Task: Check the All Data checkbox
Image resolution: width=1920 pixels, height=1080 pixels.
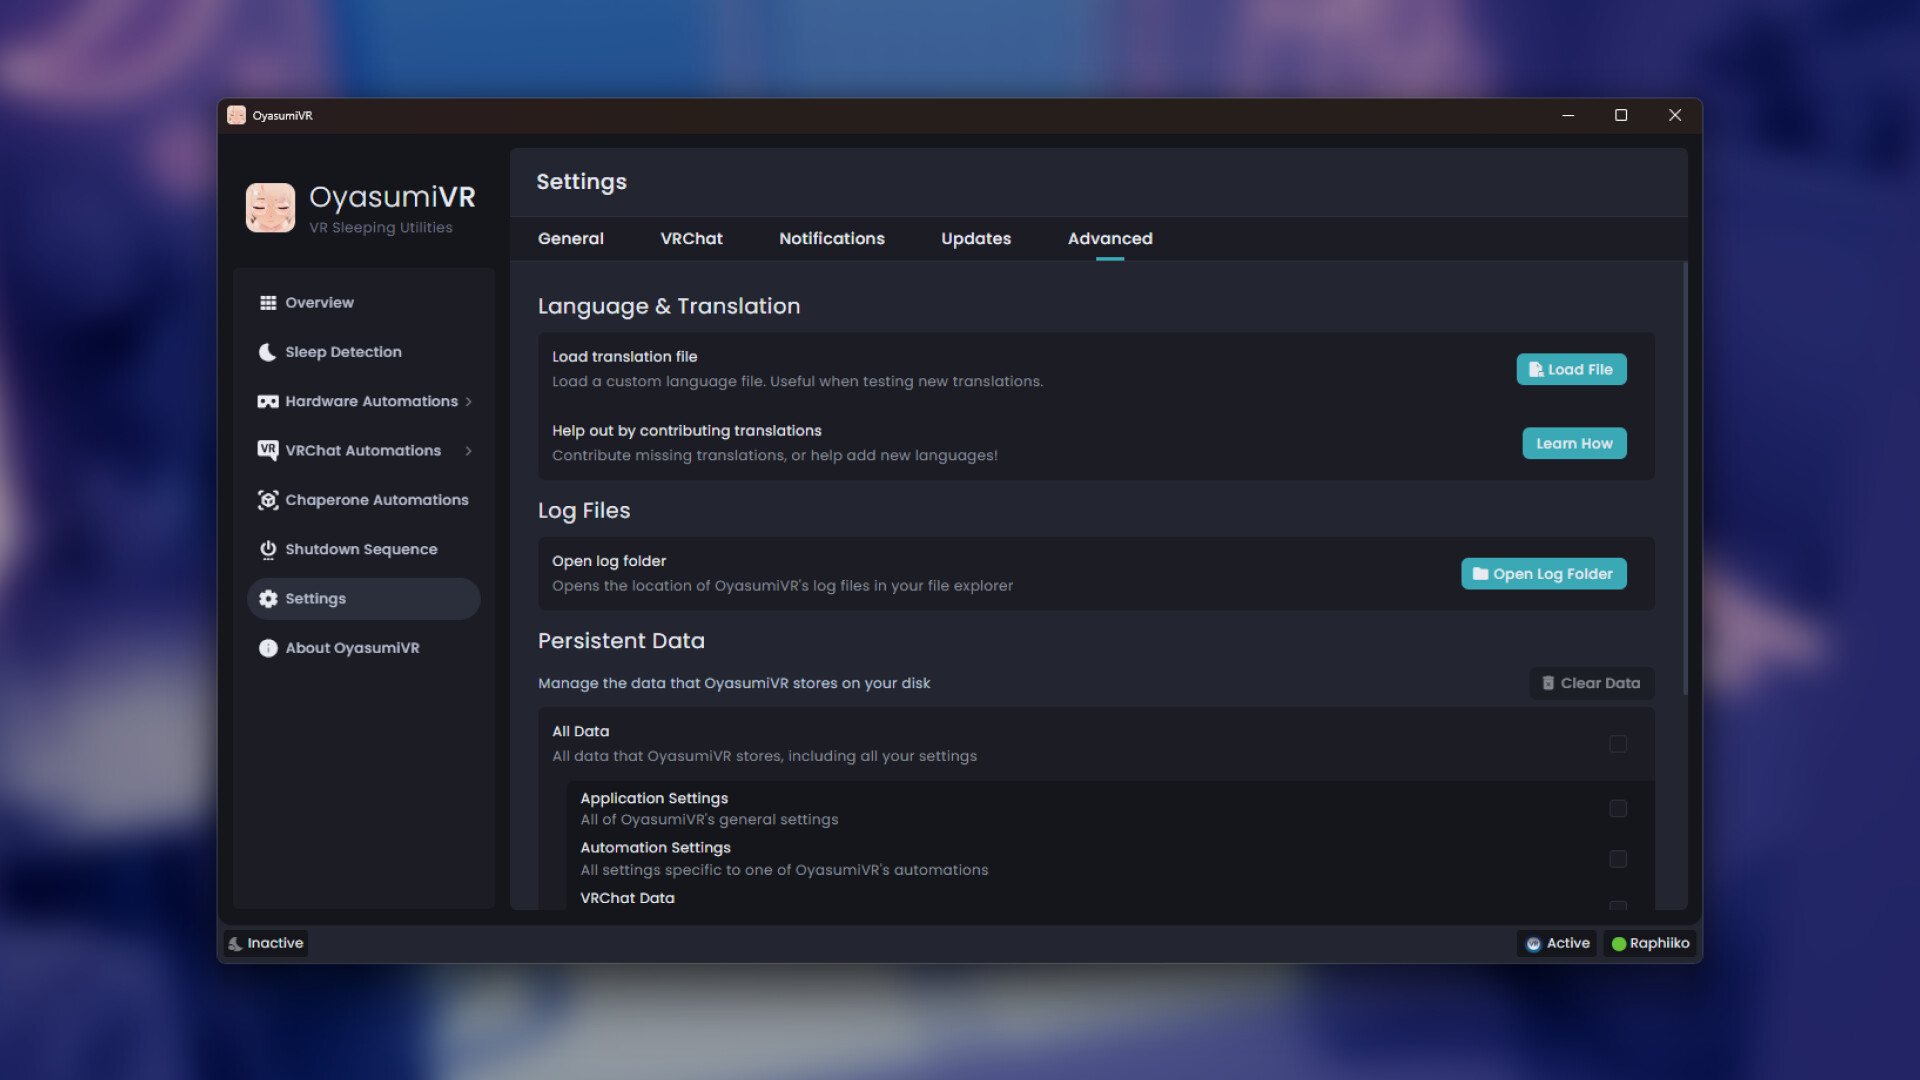Action: 1618,744
